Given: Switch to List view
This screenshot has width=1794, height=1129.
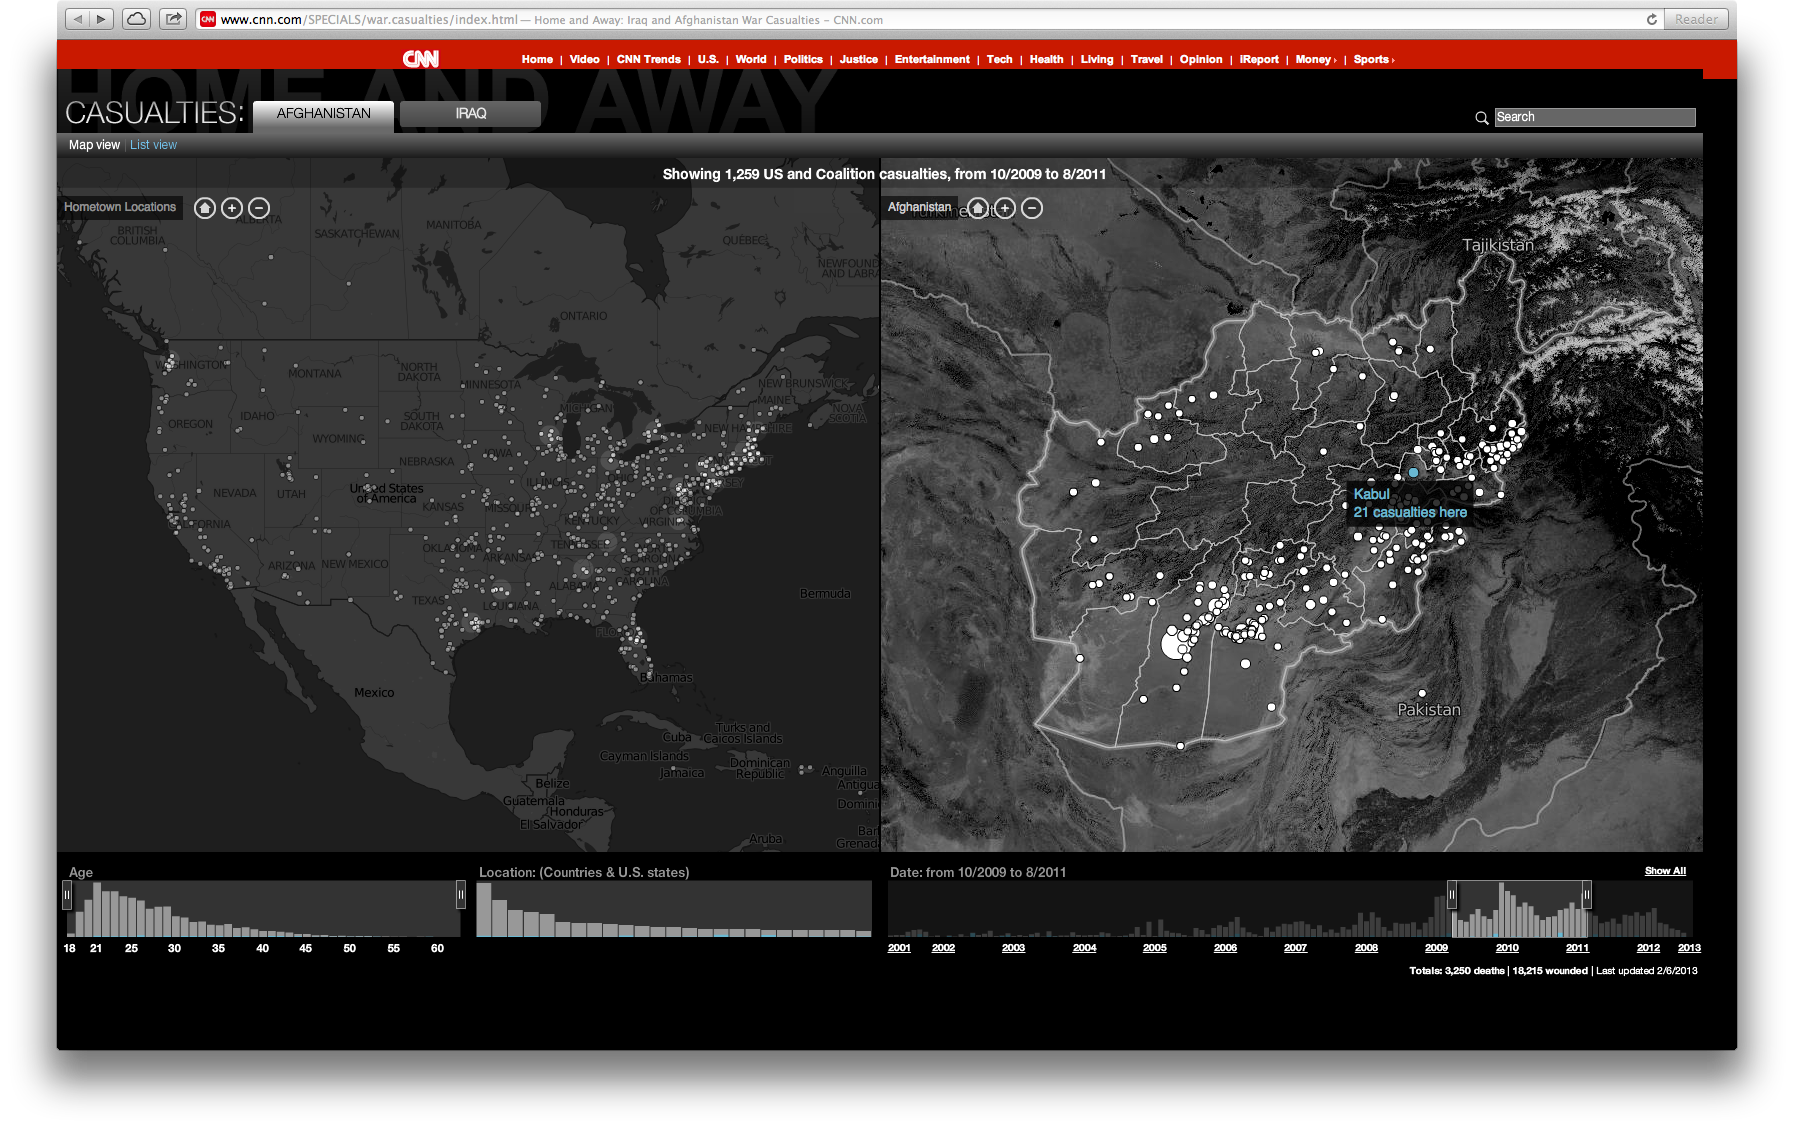Looking at the screenshot, I should pyautogui.click(x=153, y=145).
